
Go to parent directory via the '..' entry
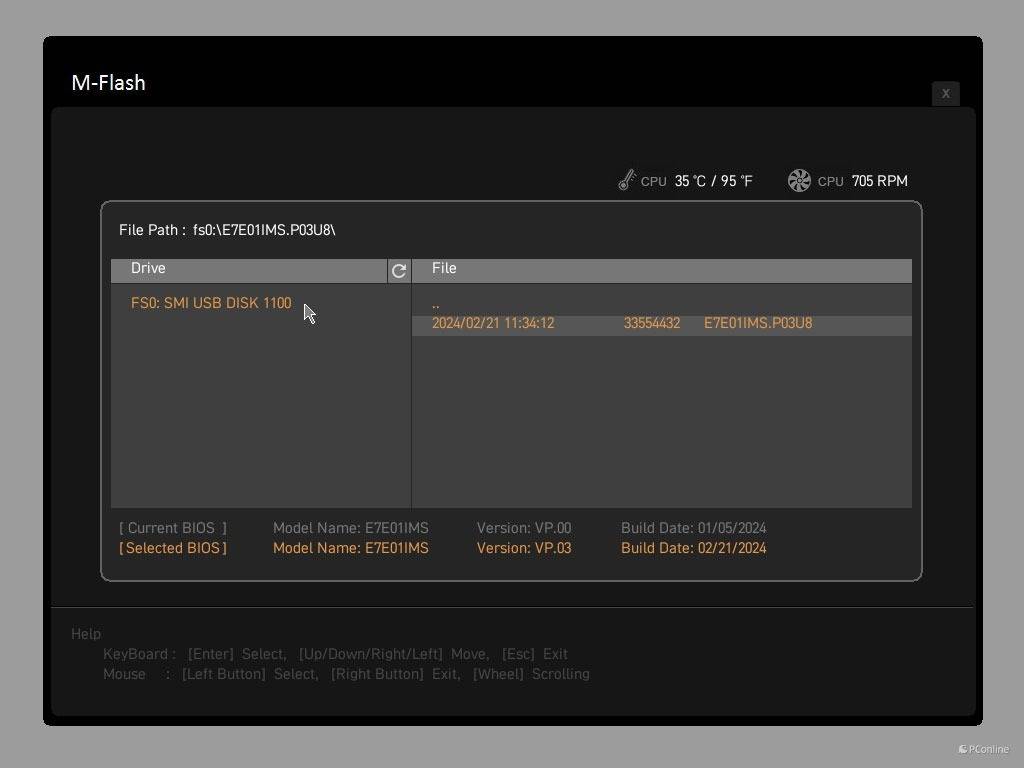coord(436,304)
